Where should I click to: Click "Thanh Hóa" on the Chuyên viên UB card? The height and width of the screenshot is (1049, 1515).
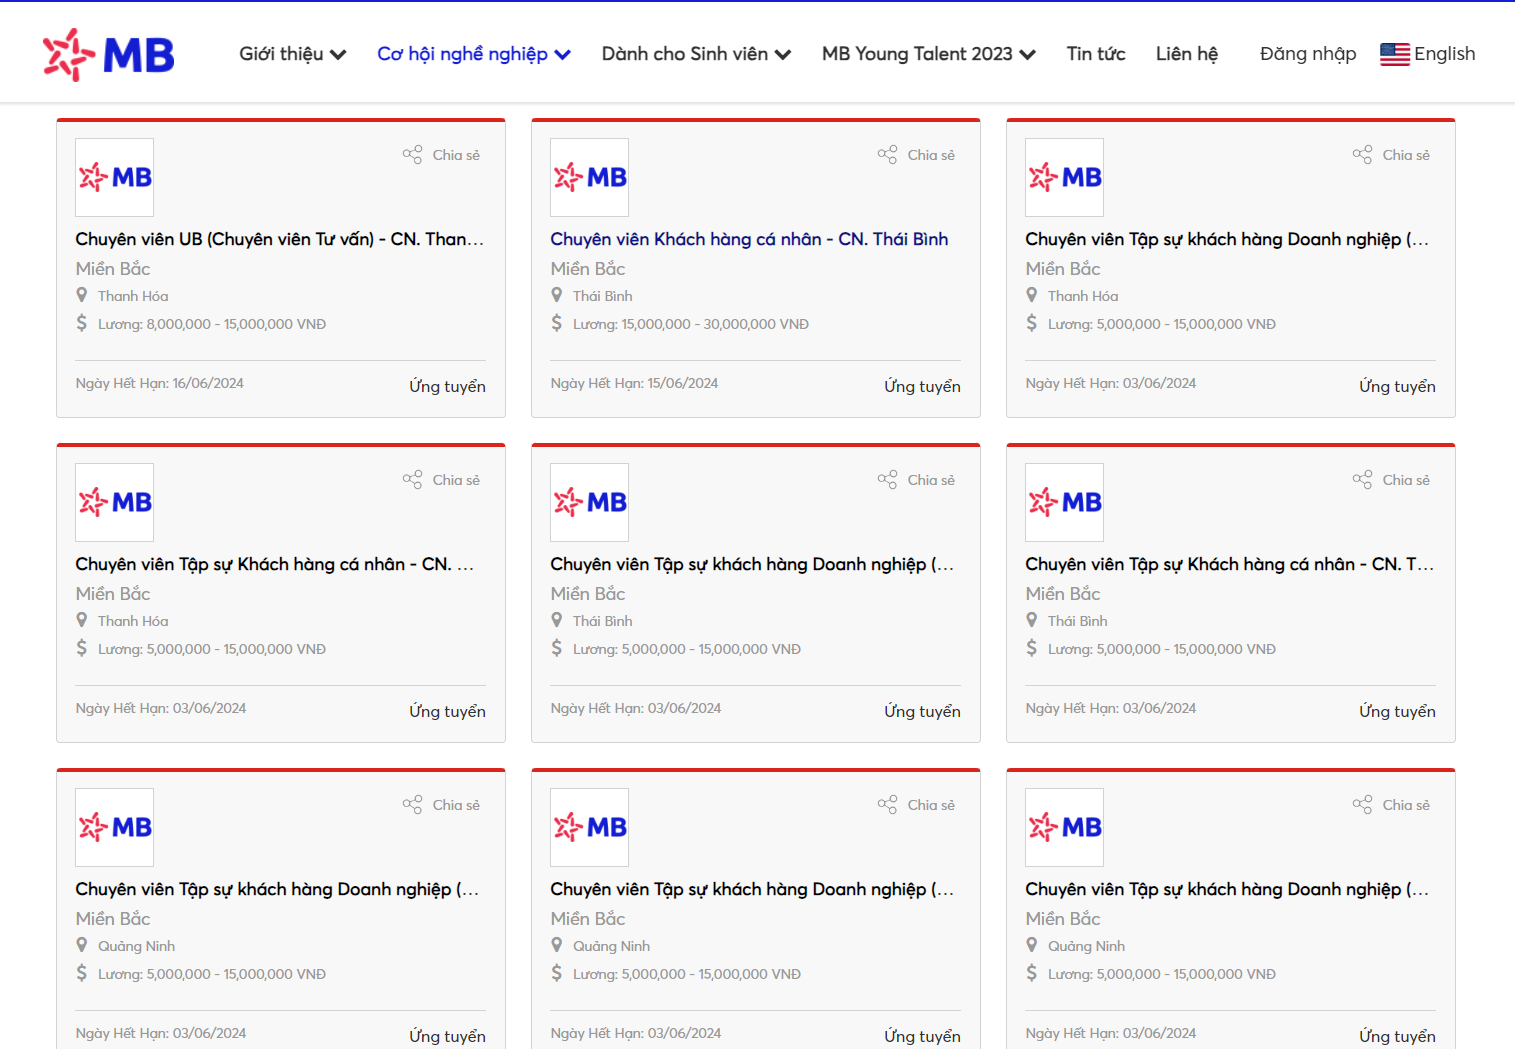(133, 296)
